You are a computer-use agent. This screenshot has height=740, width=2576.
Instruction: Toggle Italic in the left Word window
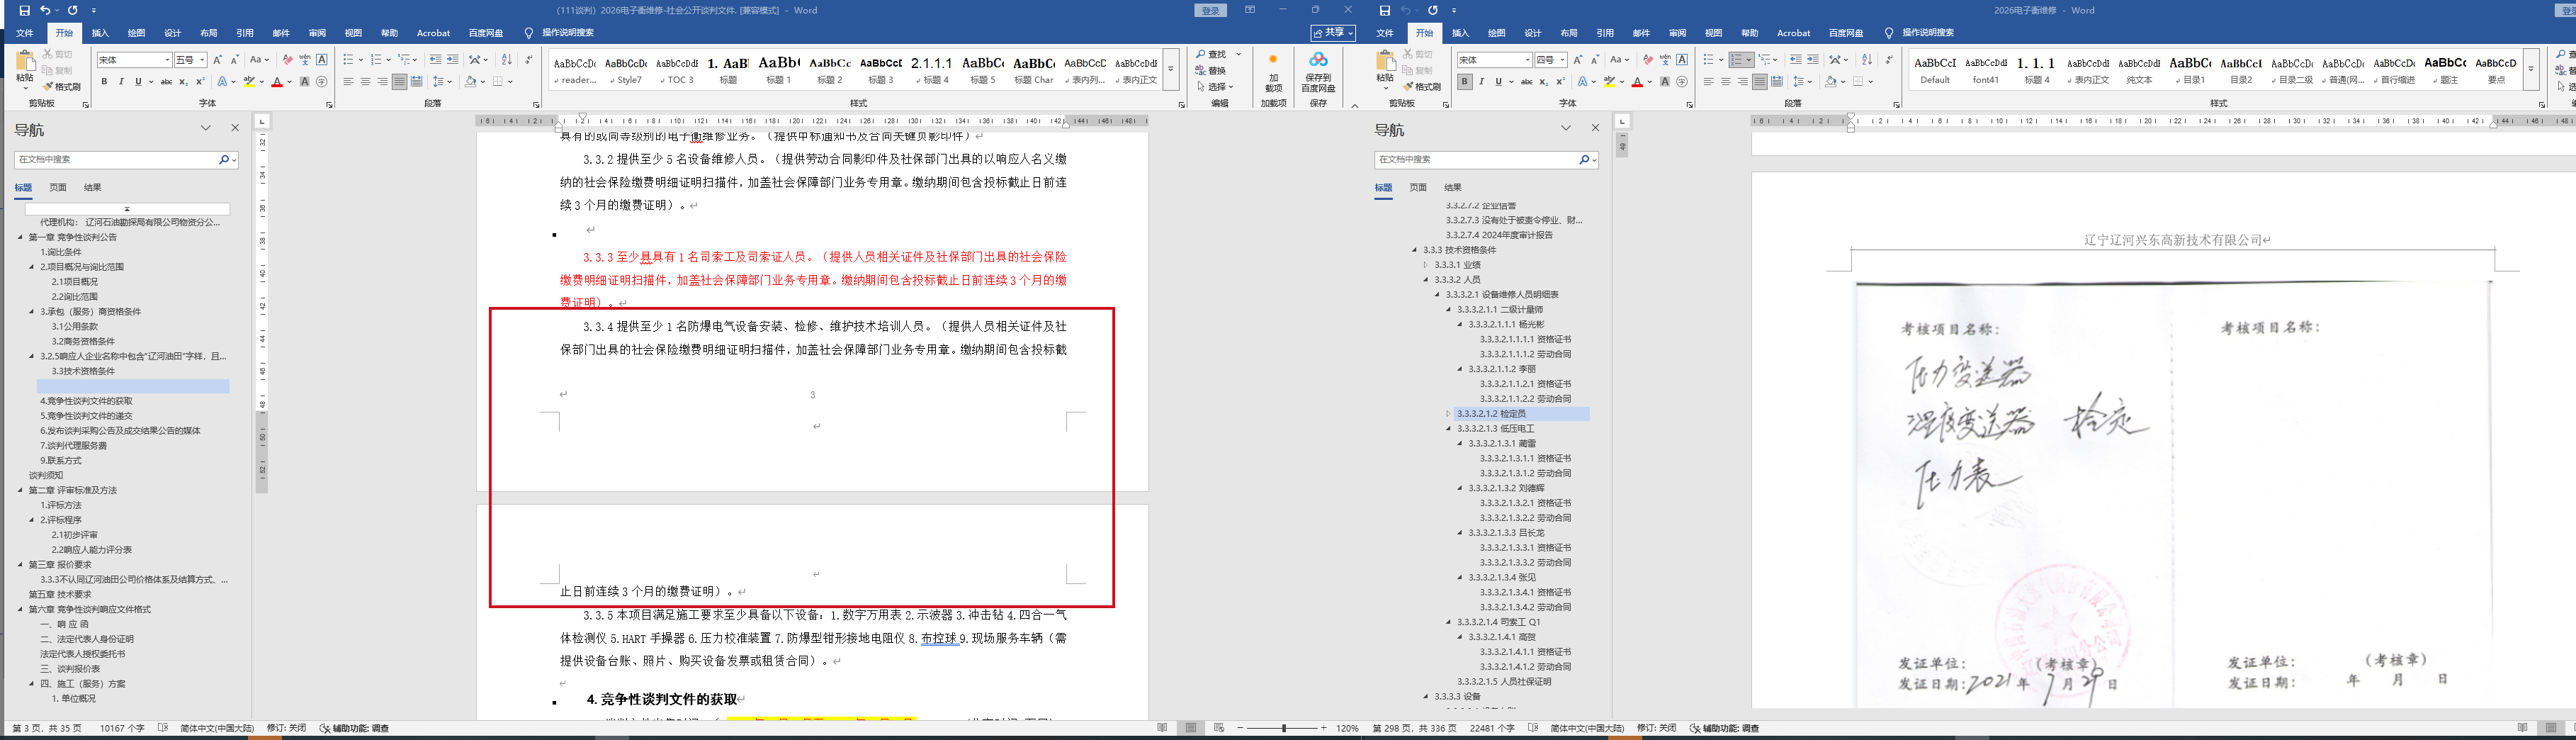(121, 82)
